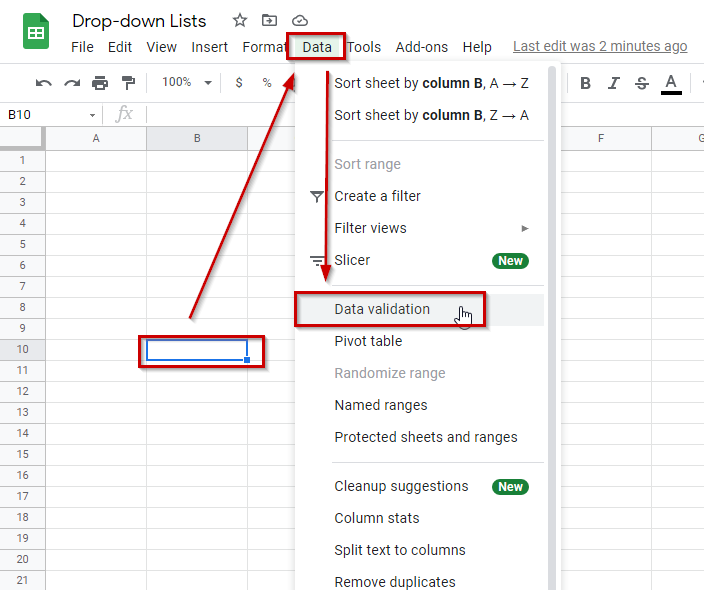Select row 10 header
Screen dimensions: 704x590
tap(22, 349)
